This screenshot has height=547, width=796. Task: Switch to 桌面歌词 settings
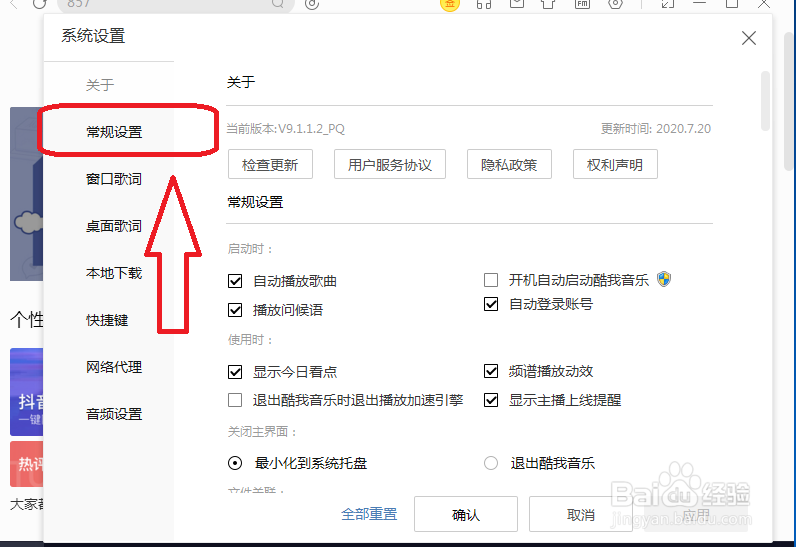pos(114,226)
